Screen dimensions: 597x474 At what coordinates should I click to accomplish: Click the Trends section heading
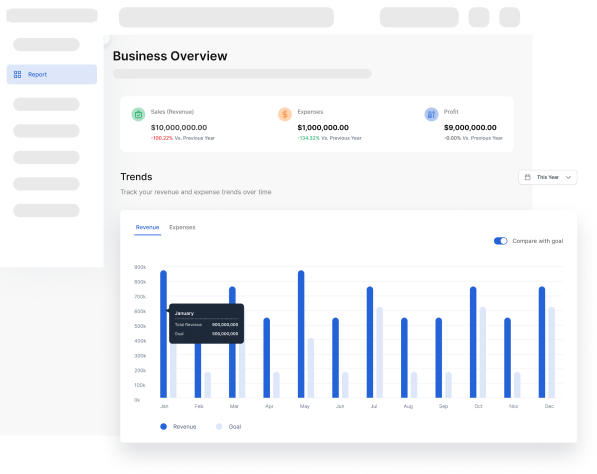point(136,177)
